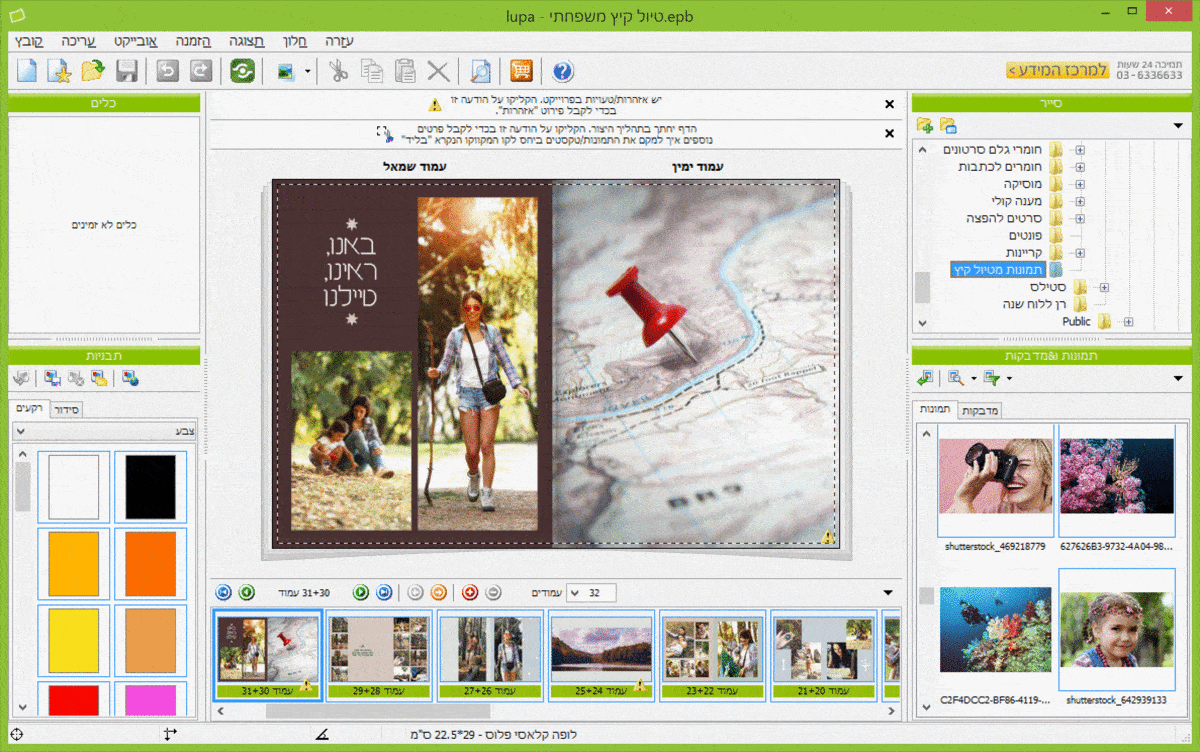The width and height of the screenshot is (1200, 752).
Task: Select the עמוד 24+25 spread thumbnail
Action: click(600, 650)
